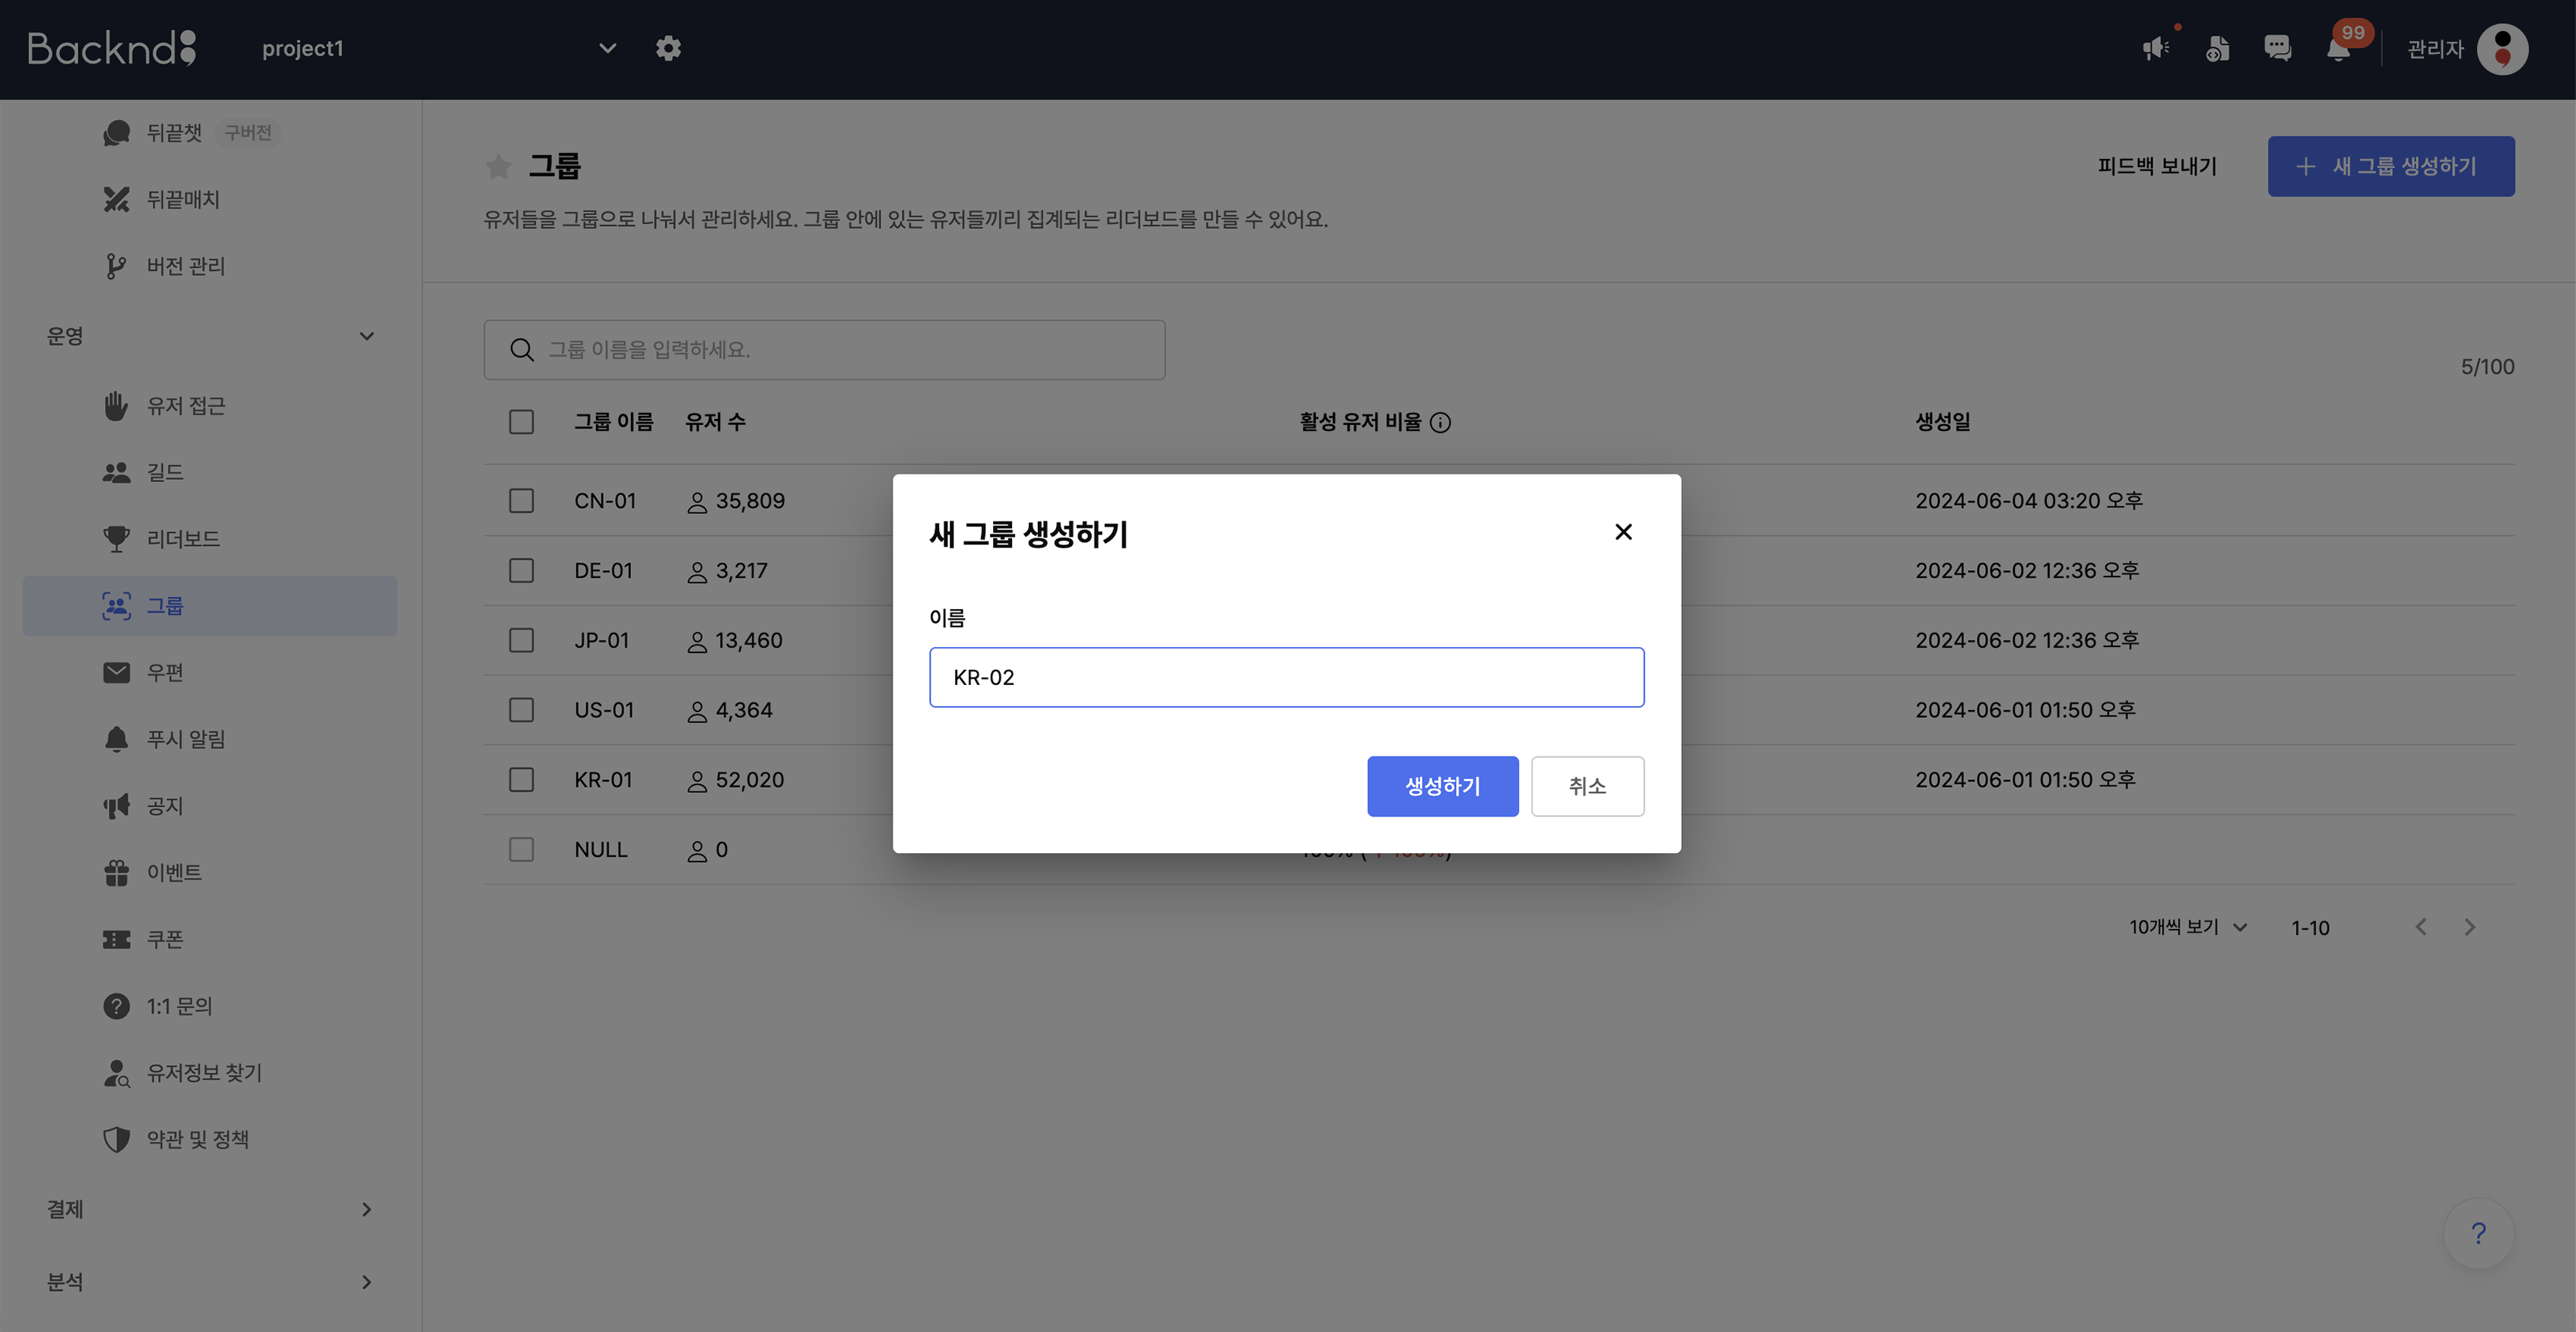Open 리더보드 menu item
The height and width of the screenshot is (1332, 2576).
[210, 539]
